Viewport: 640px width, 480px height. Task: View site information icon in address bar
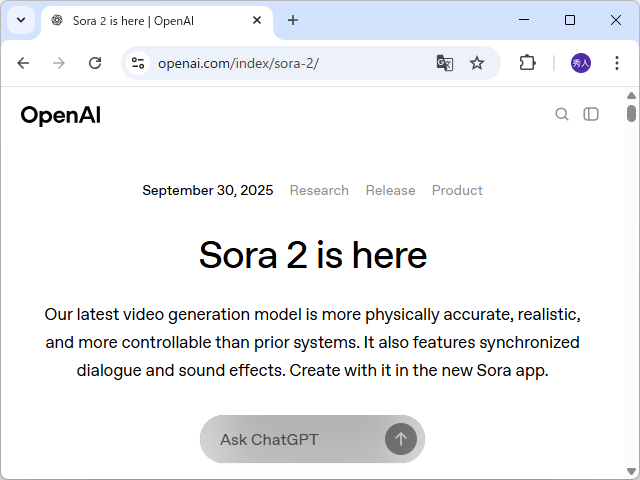point(138,63)
